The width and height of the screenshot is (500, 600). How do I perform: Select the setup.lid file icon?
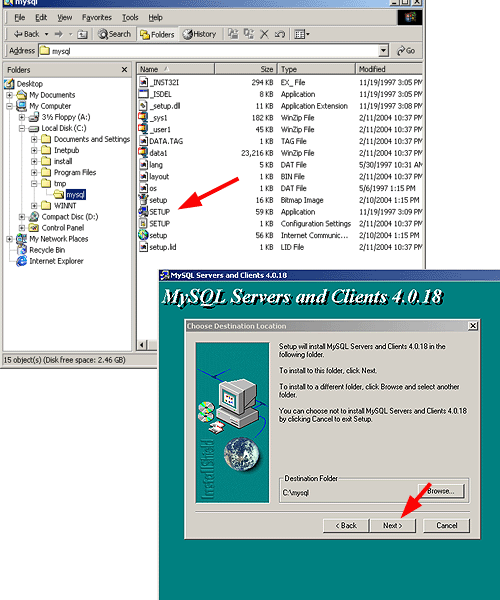[143, 247]
